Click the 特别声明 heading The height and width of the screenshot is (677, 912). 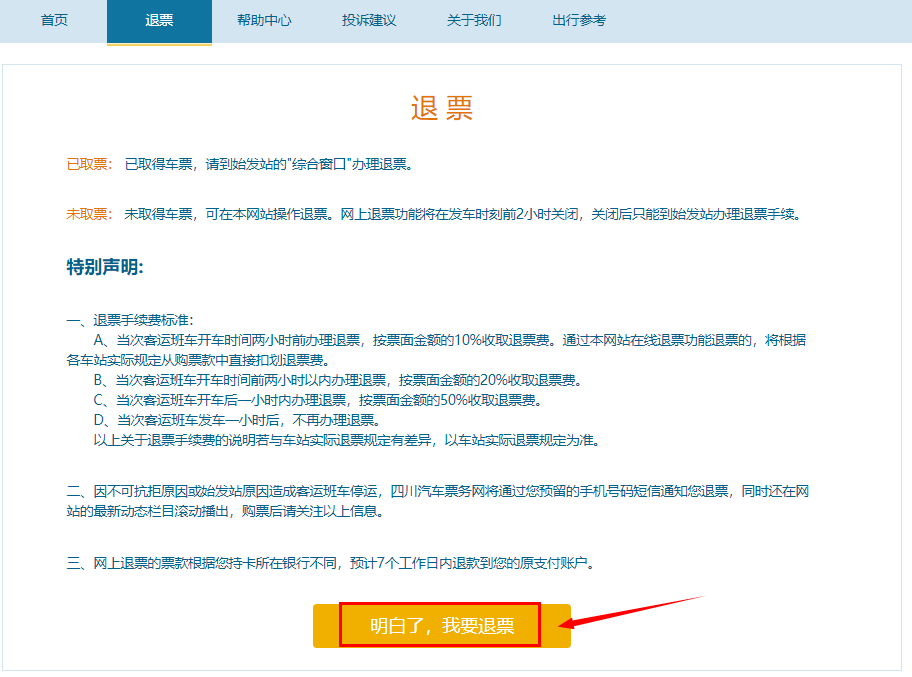point(105,267)
